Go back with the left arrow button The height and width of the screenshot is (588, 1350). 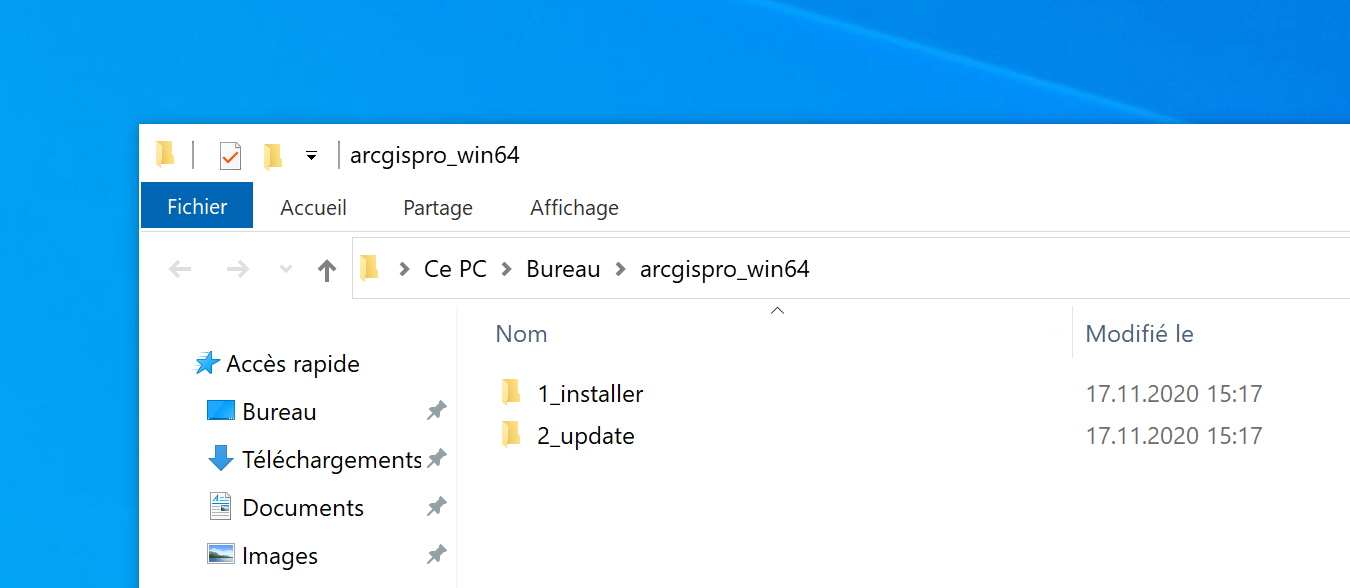tap(180, 269)
